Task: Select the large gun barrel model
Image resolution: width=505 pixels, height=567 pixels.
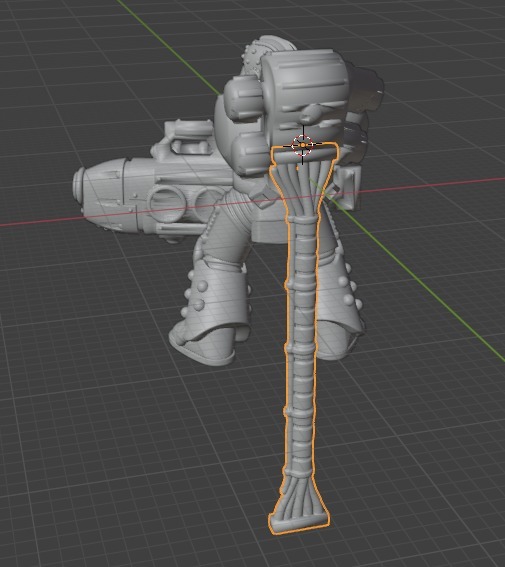Action: [154, 195]
